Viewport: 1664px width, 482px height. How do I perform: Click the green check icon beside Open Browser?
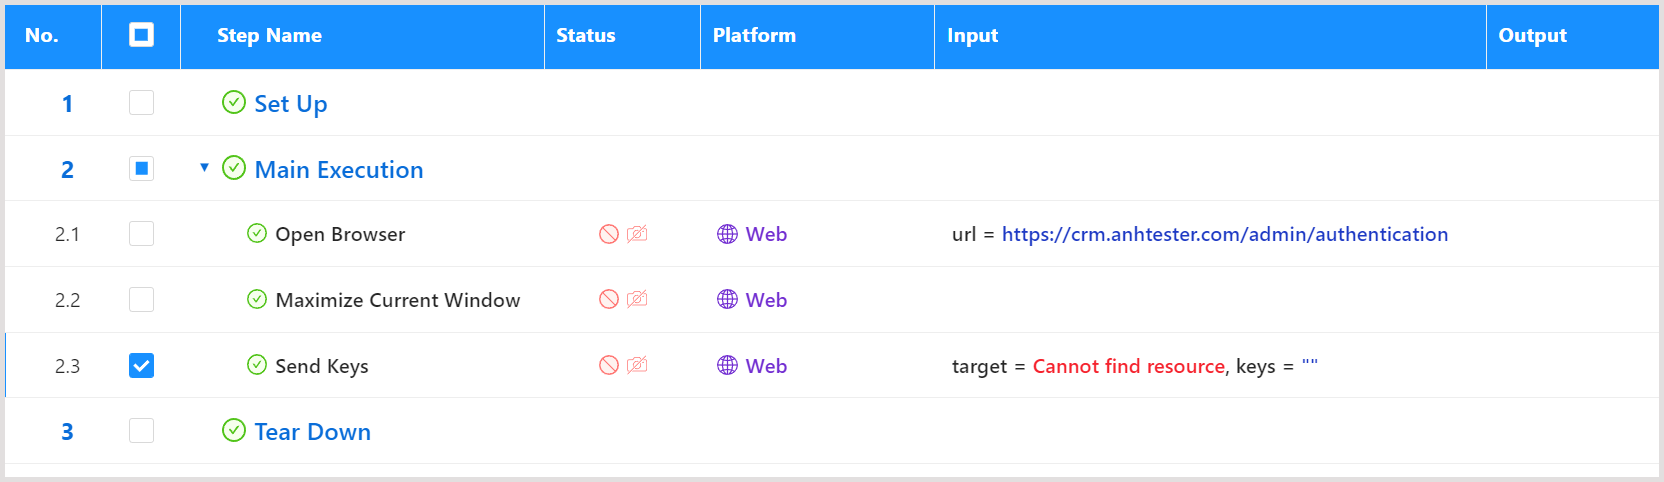pos(257,233)
